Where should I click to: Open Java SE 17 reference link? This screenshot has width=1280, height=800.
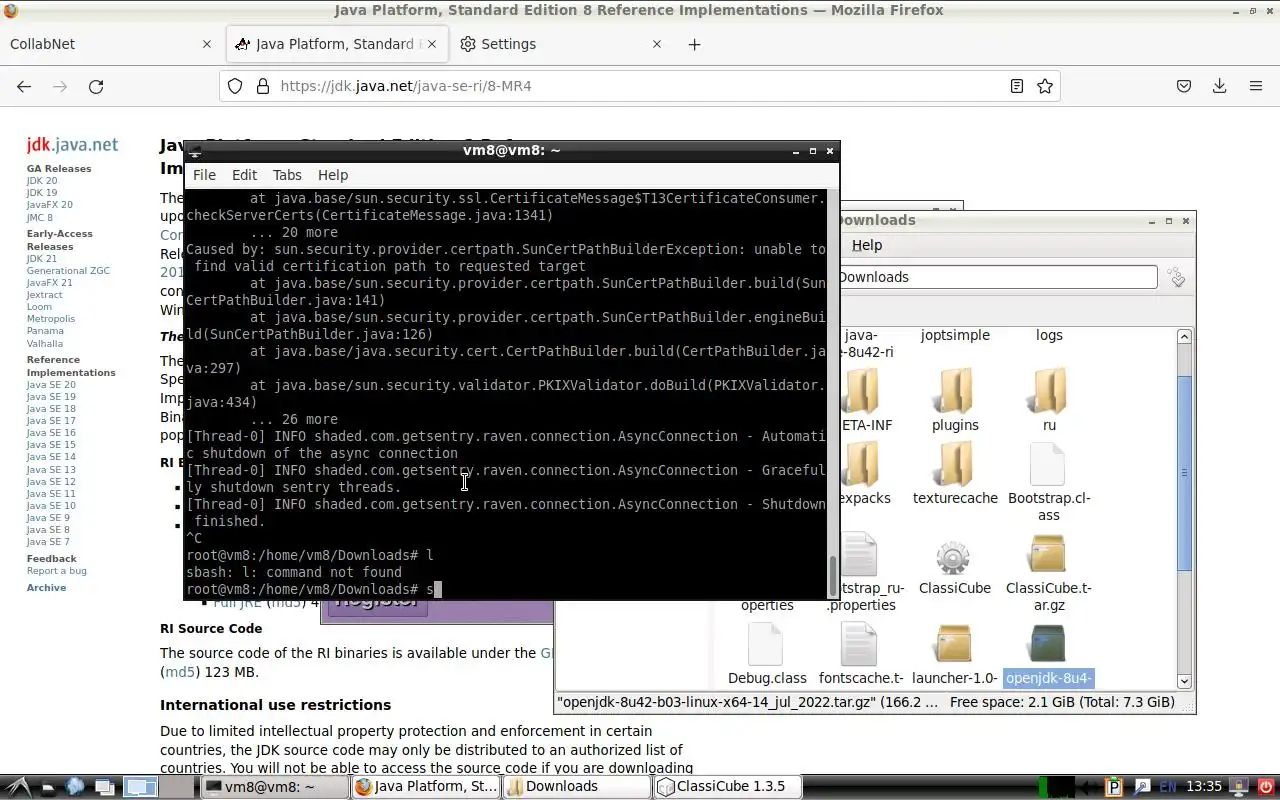point(51,421)
